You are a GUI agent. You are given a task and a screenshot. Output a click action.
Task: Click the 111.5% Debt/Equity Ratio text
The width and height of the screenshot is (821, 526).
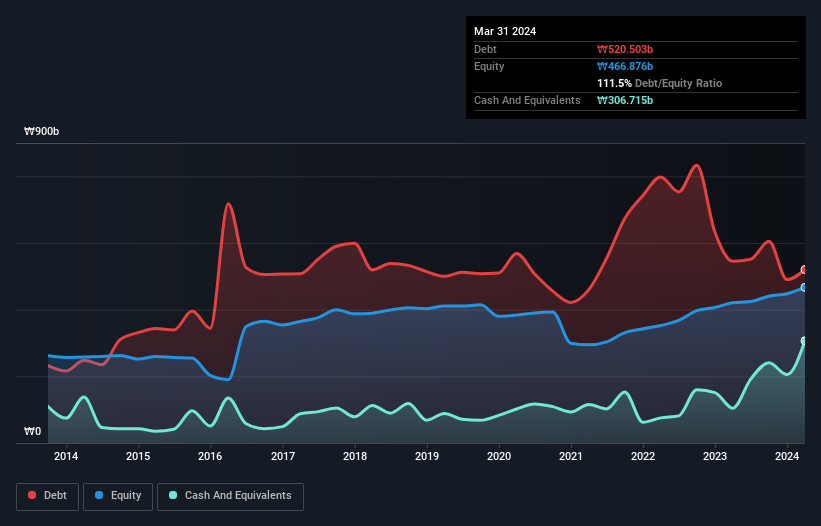[x=660, y=83]
